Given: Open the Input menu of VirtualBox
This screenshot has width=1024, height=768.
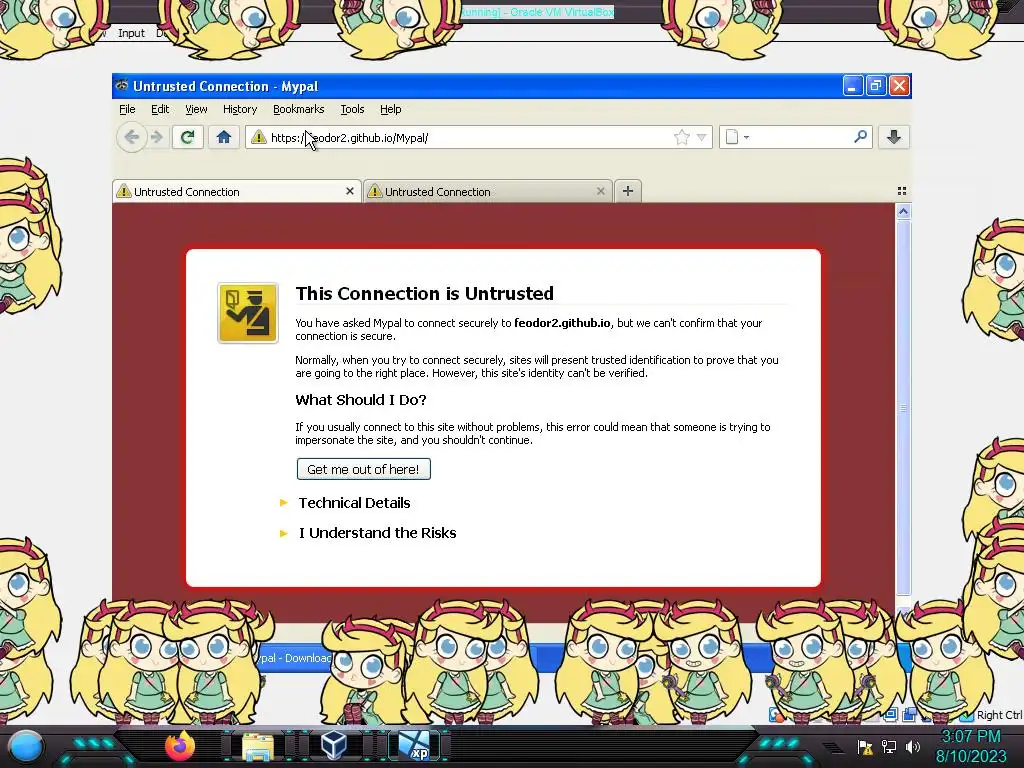Looking at the screenshot, I should click(131, 33).
